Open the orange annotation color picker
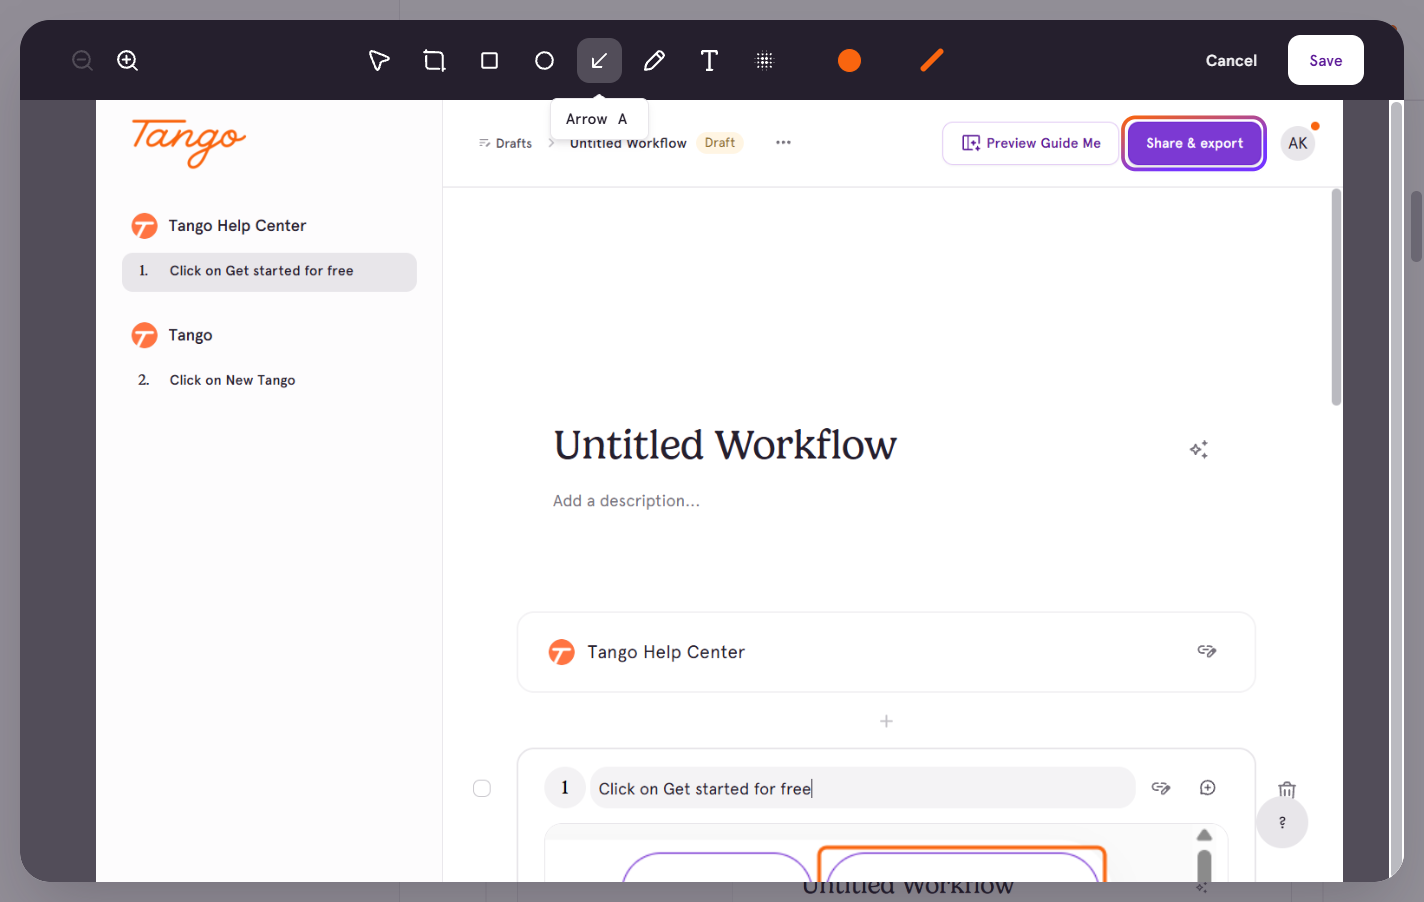Screen dimensions: 1424x902 click(x=849, y=61)
